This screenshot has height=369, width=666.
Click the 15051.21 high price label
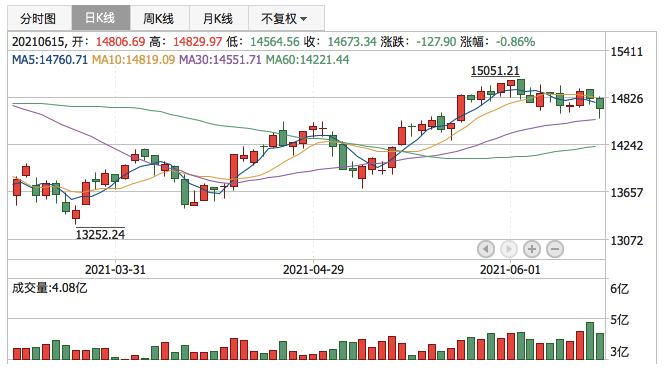[x=495, y=70]
